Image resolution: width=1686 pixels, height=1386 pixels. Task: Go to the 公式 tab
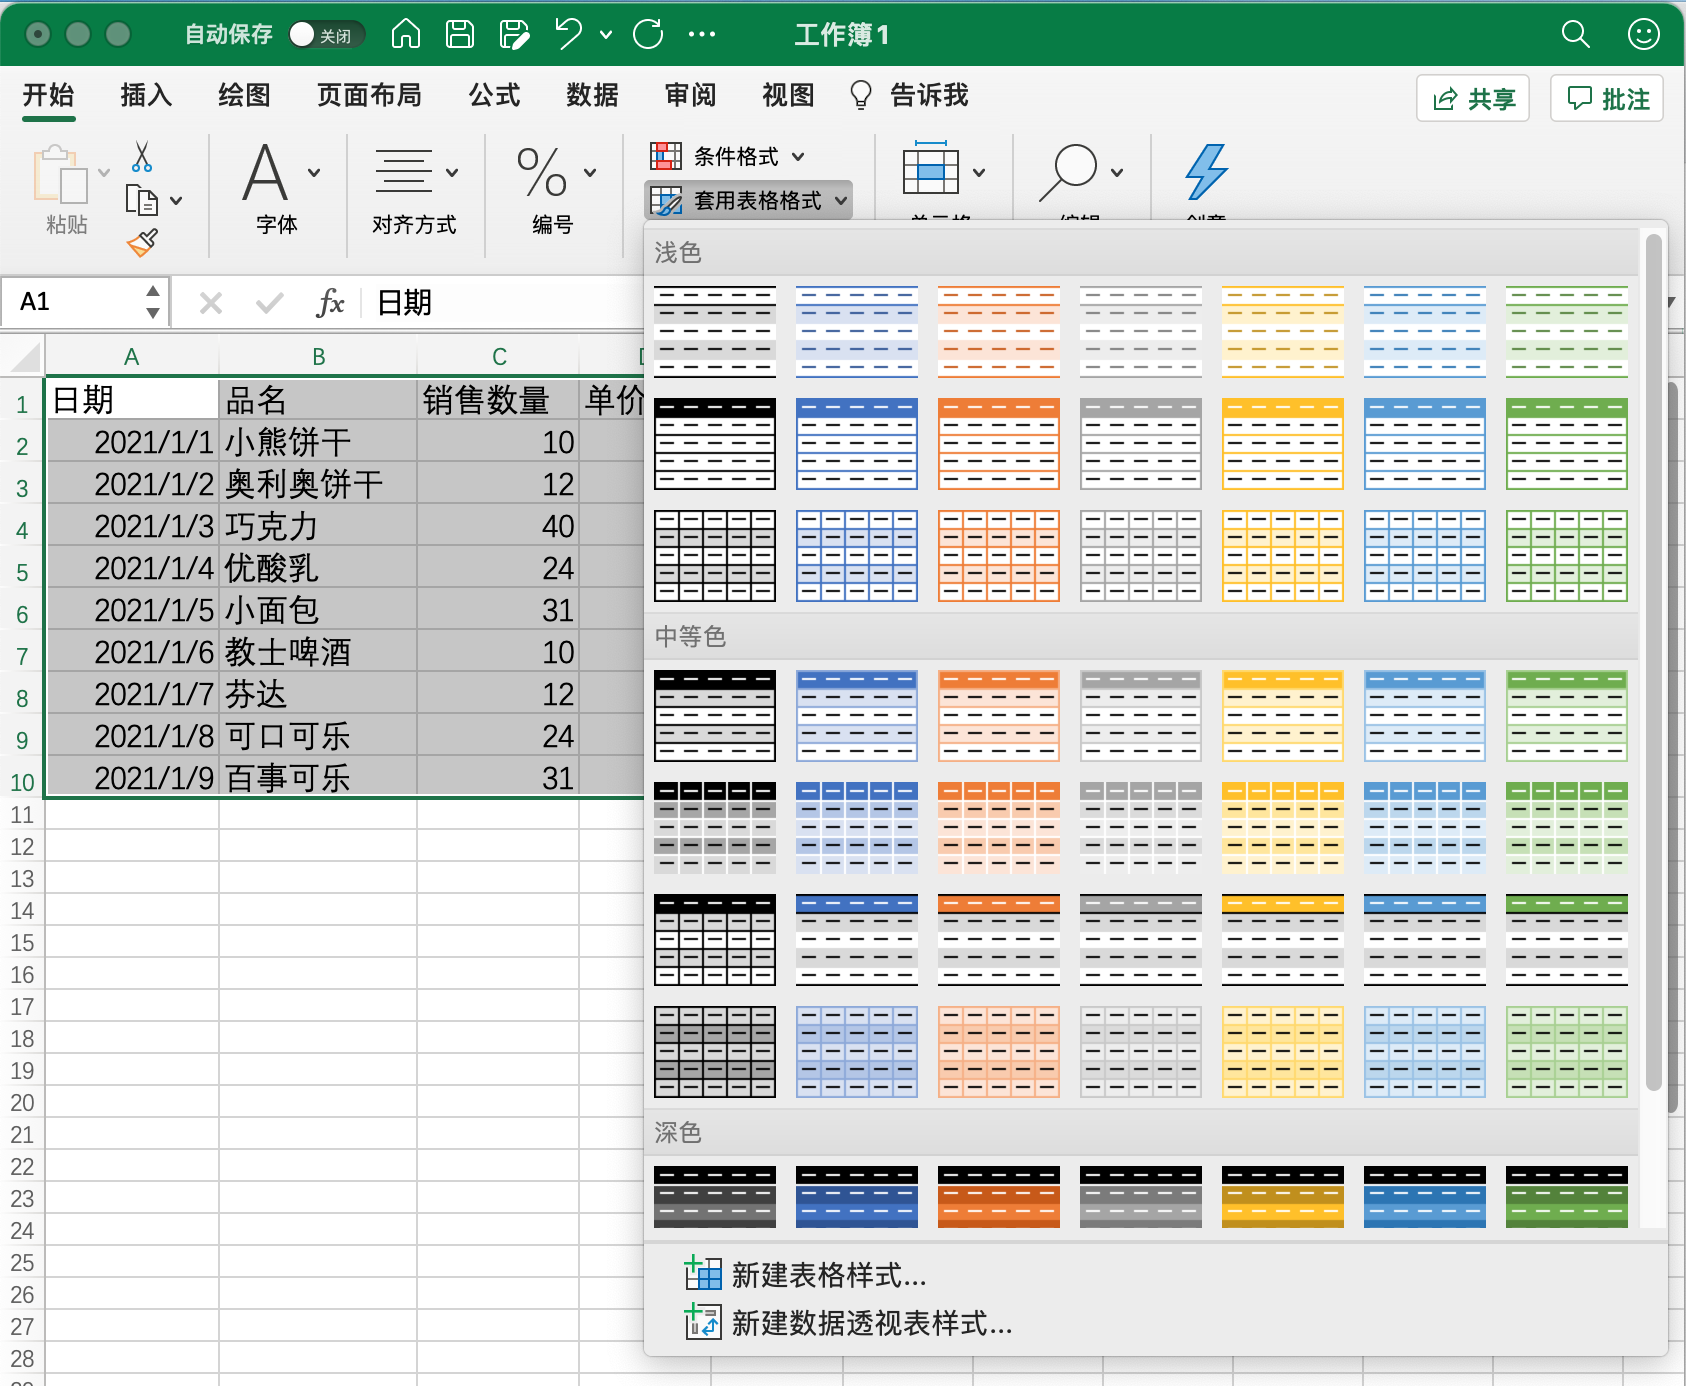pyautogui.click(x=494, y=96)
